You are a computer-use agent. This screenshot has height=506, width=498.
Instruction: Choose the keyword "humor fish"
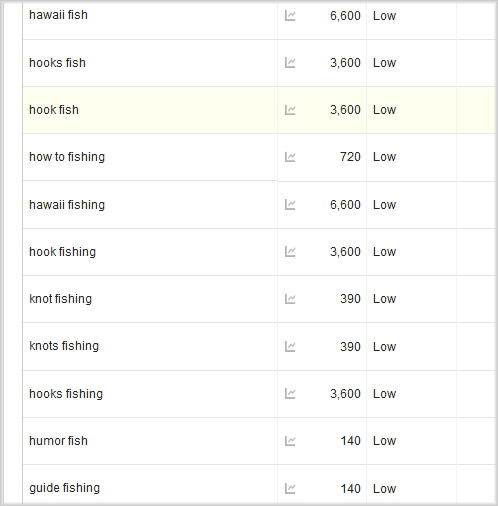[58, 441]
